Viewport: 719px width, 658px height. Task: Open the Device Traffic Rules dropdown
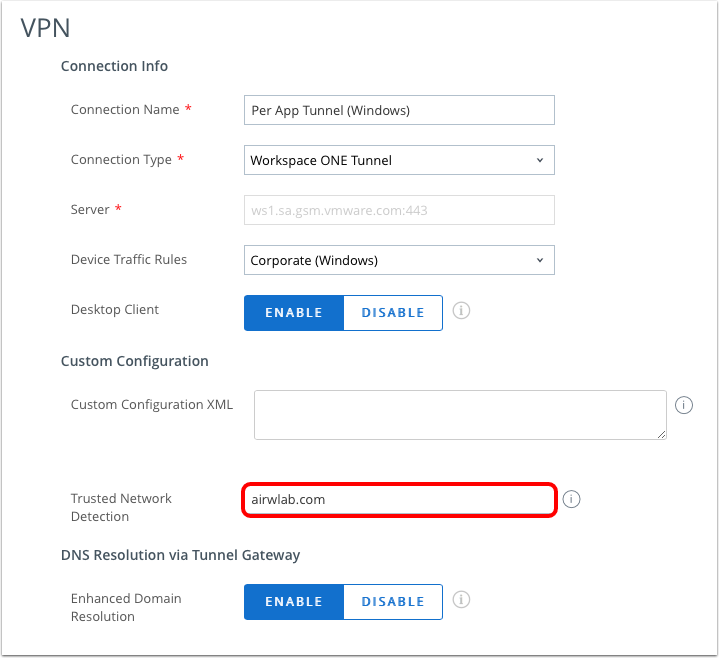point(399,260)
